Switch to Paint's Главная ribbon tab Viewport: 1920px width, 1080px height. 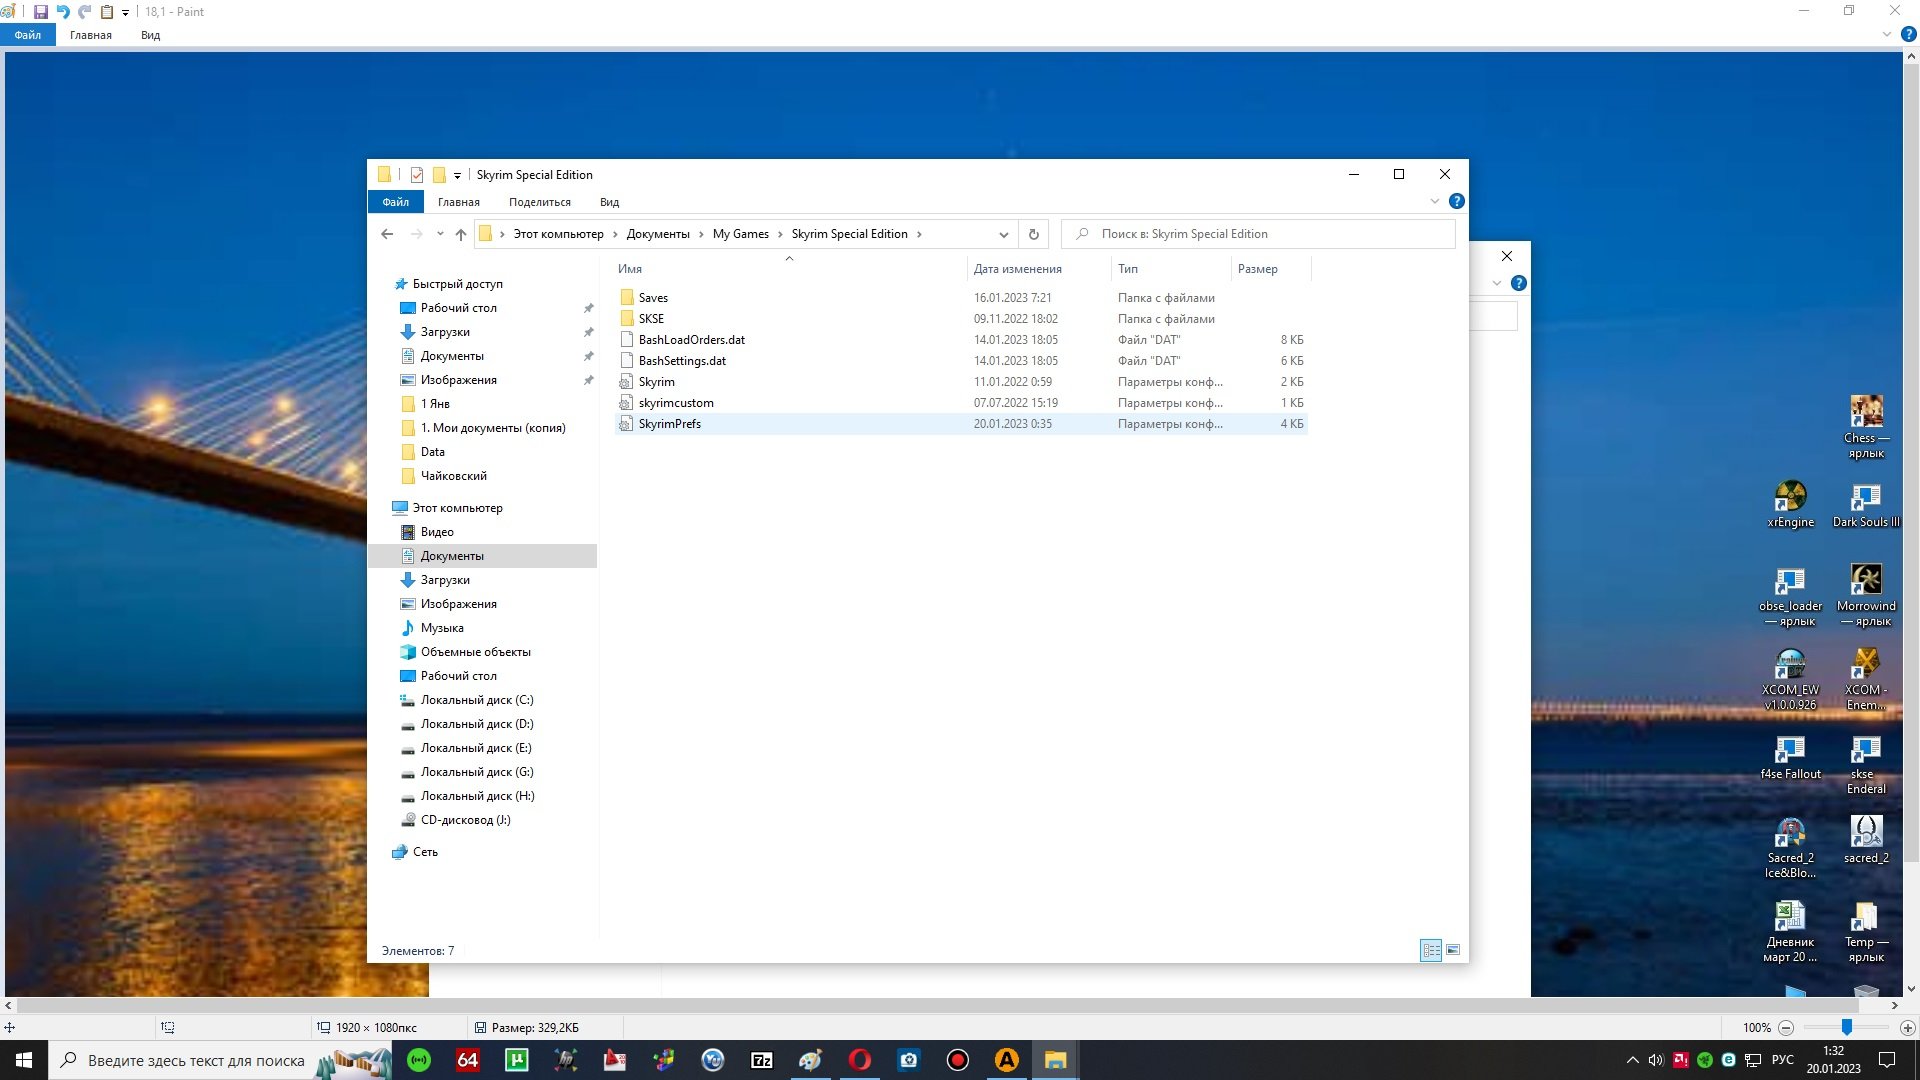coord(91,35)
